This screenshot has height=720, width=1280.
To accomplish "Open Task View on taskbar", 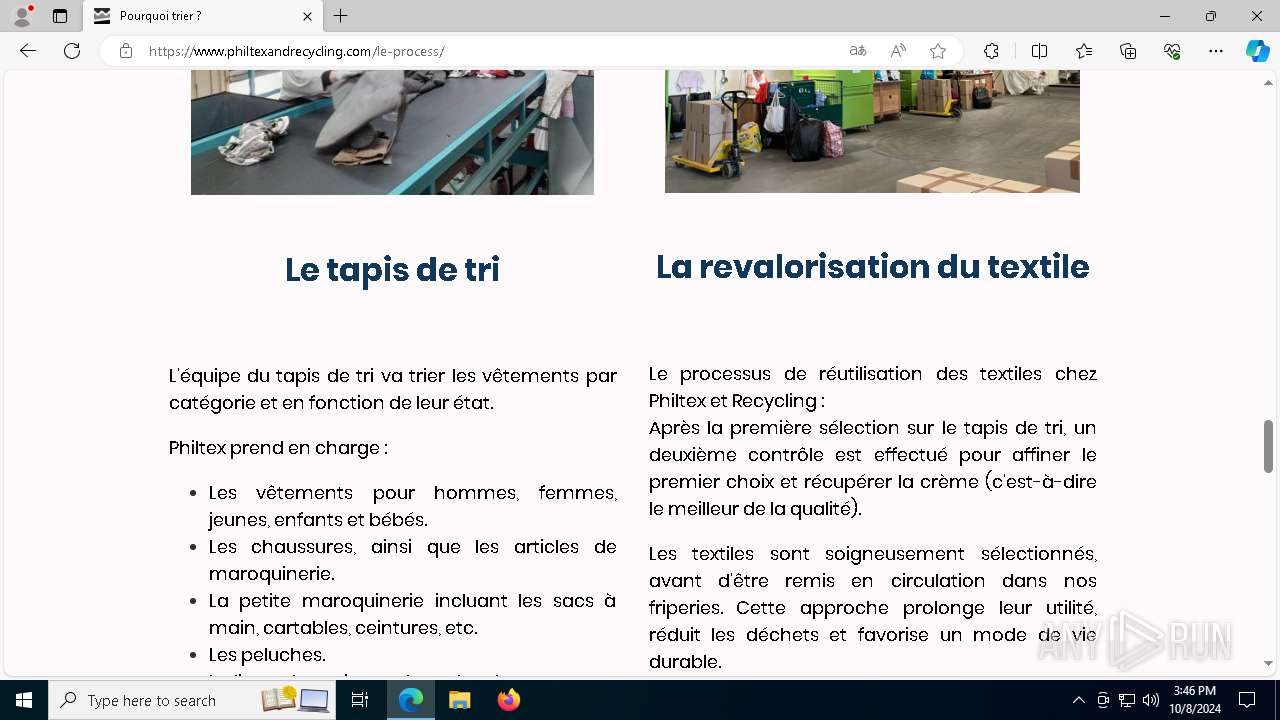I will click(361, 700).
